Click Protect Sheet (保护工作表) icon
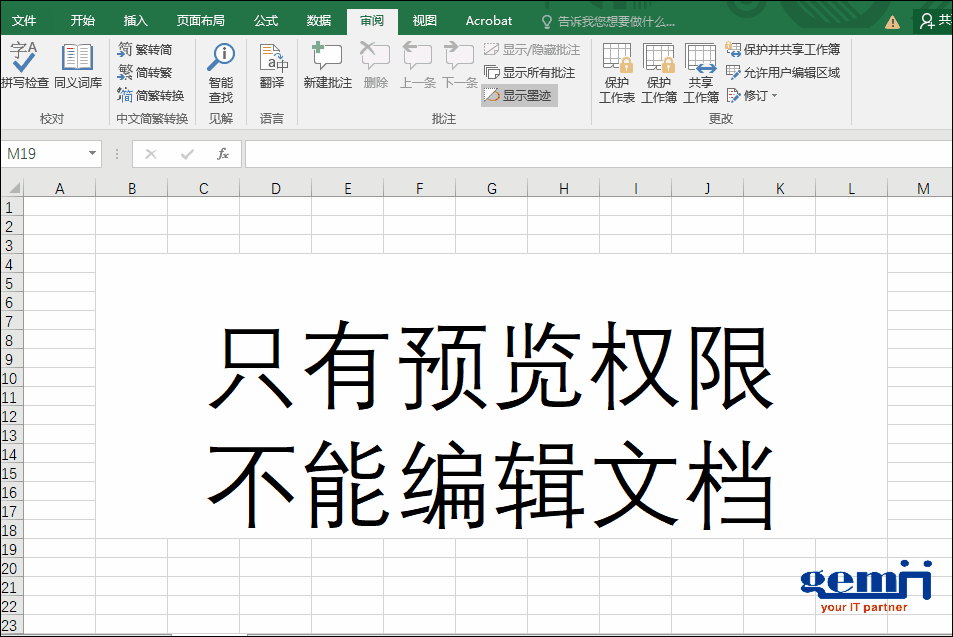Viewport: 953px width, 637px height. pyautogui.click(x=617, y=73)
